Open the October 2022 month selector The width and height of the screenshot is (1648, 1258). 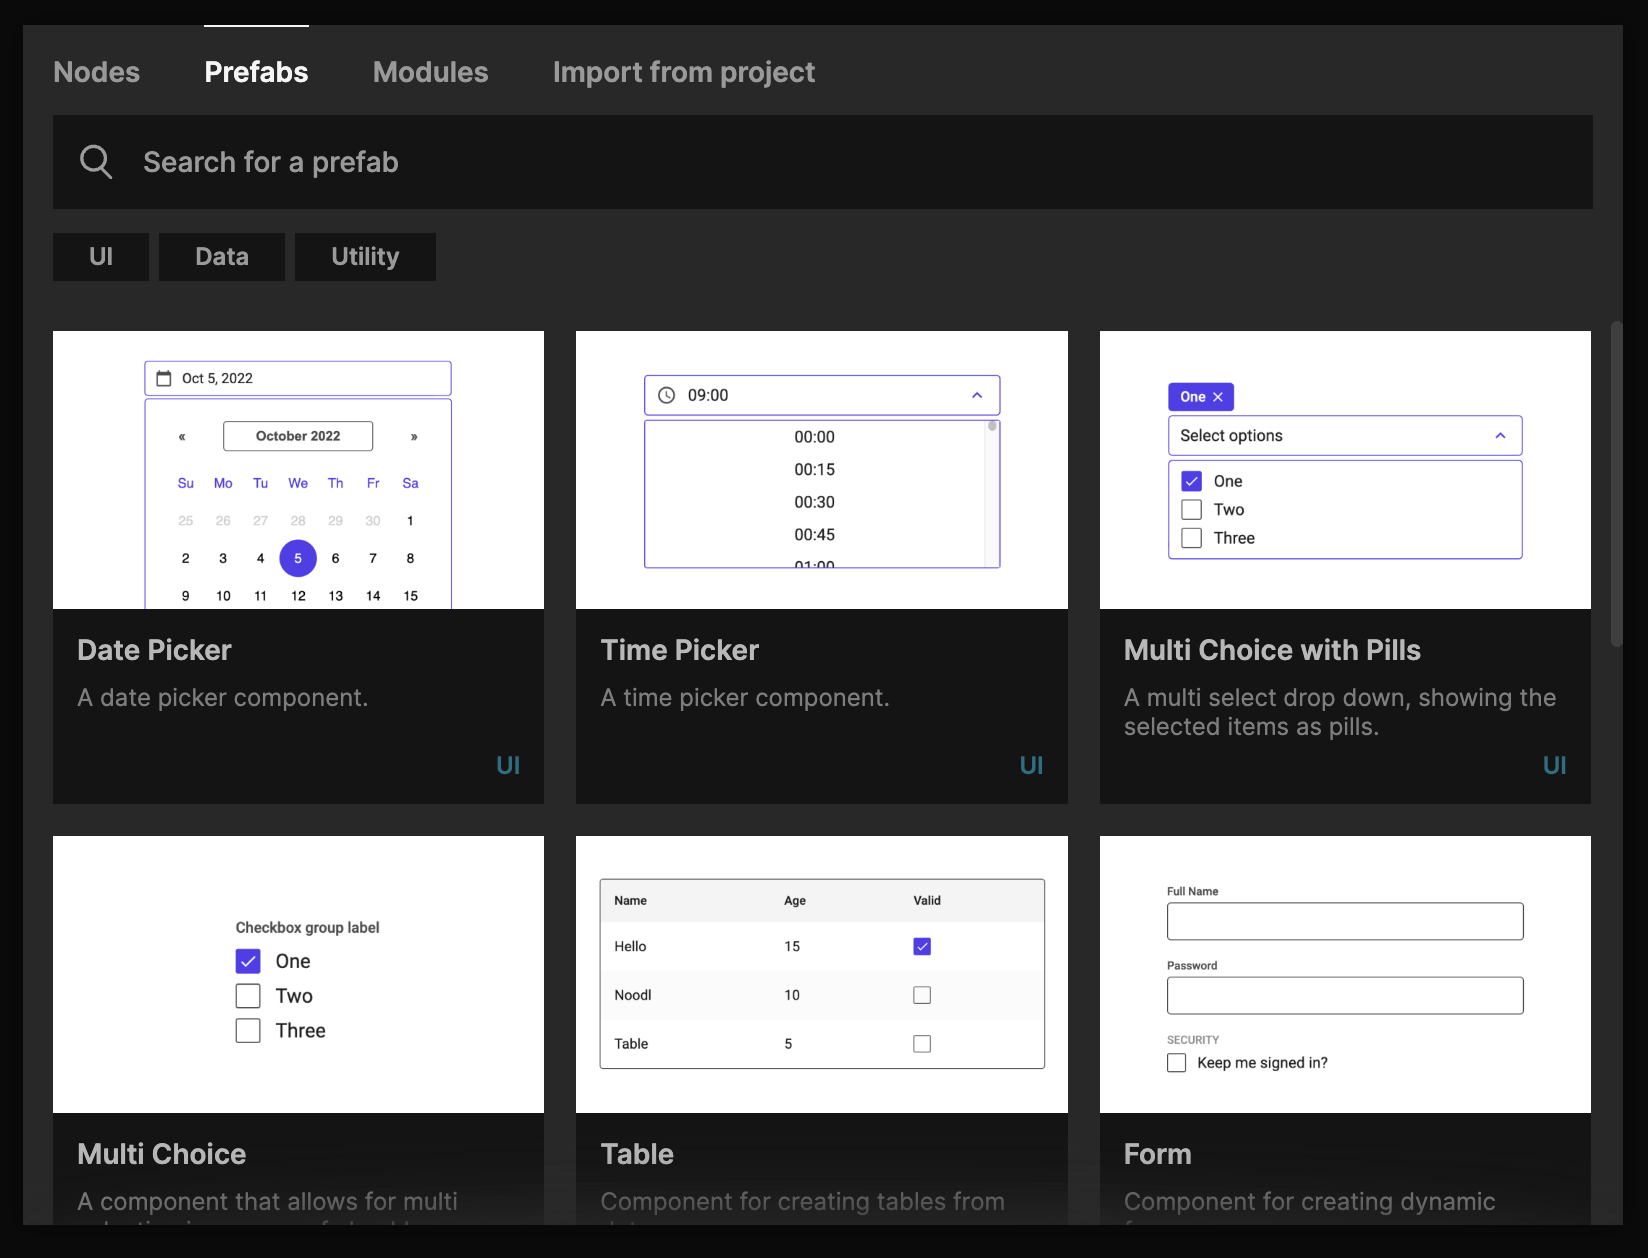coord(298,436)
